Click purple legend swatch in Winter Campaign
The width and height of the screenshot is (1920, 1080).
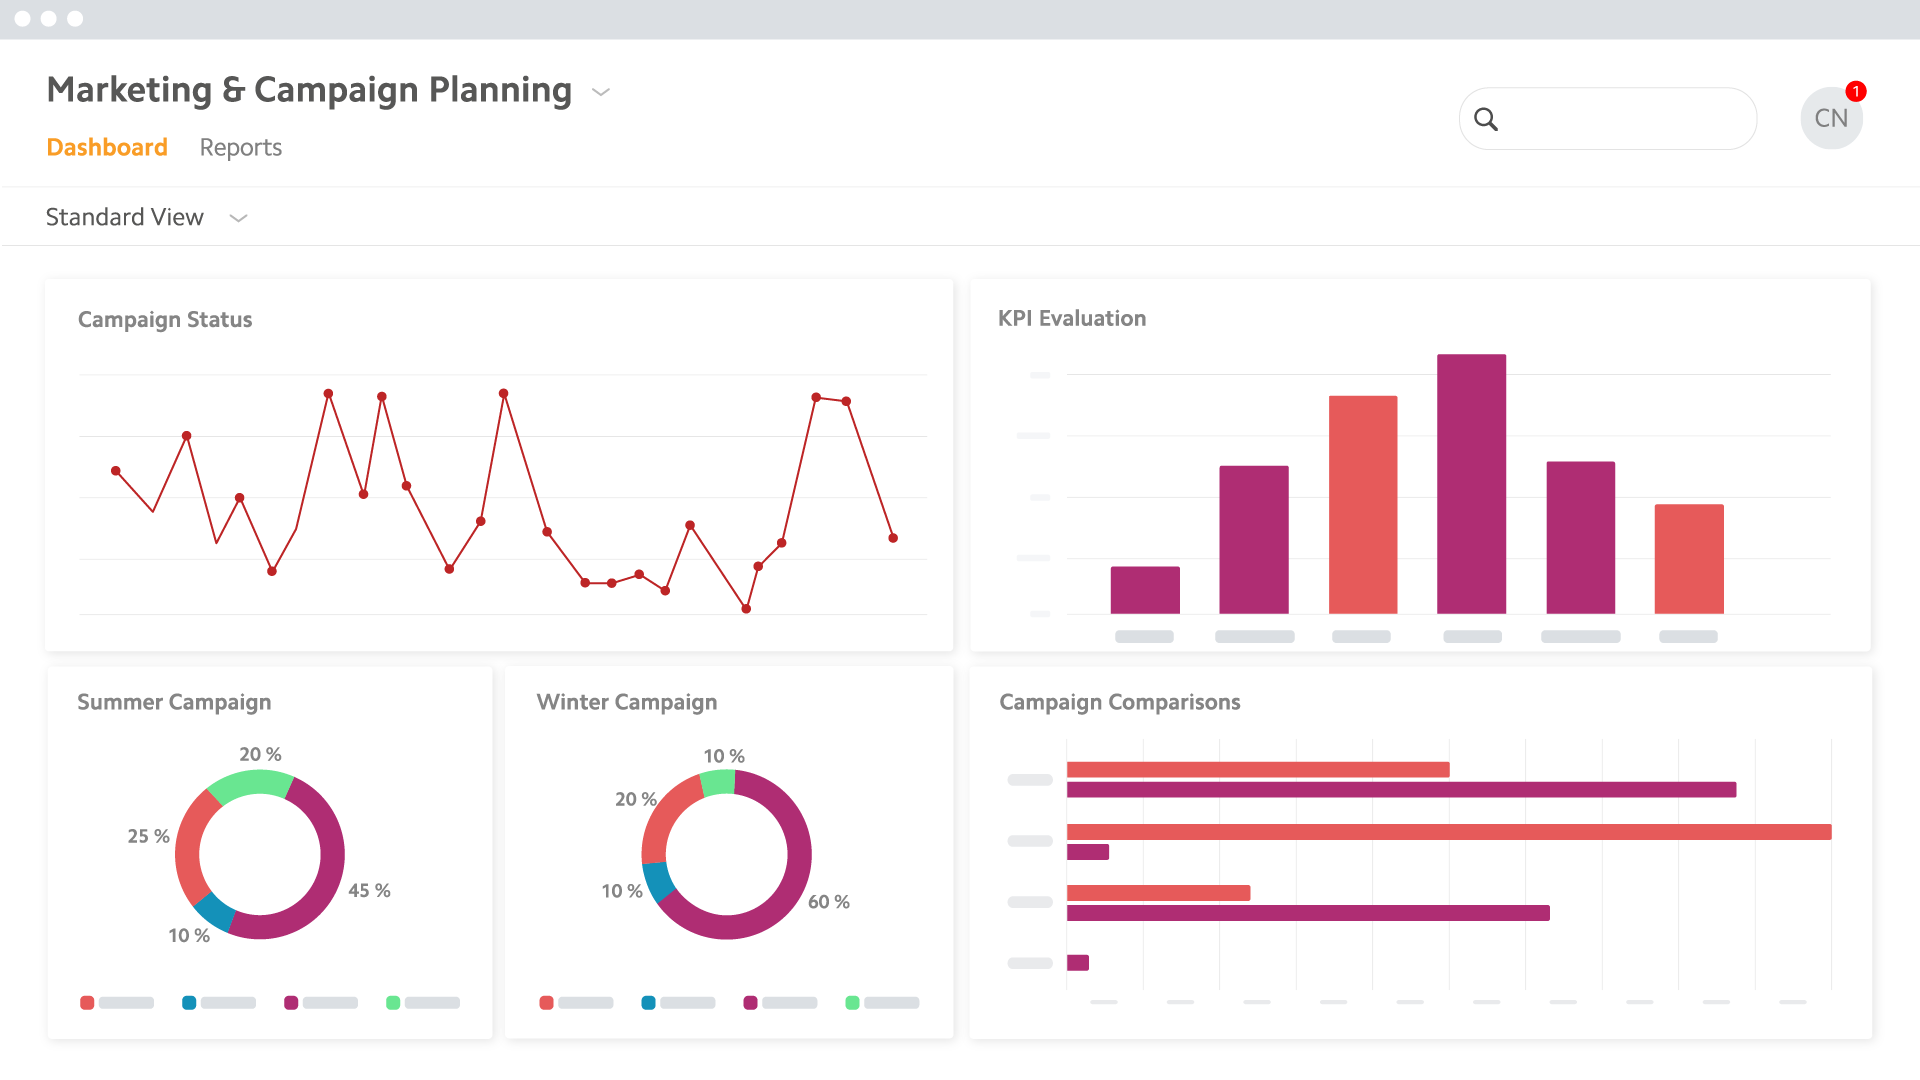tap(750, 1002)
